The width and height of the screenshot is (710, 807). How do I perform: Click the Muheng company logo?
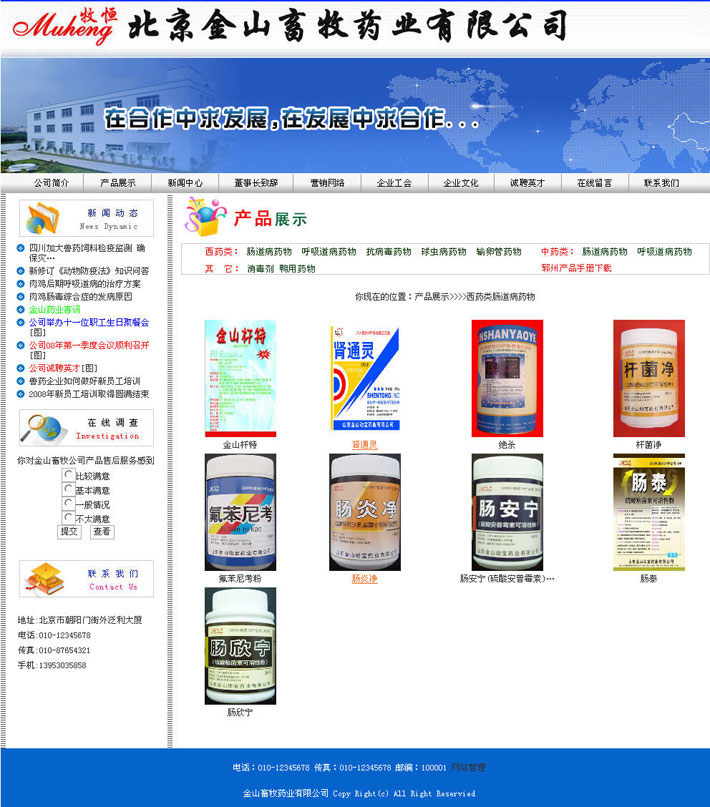coord(65,26)
